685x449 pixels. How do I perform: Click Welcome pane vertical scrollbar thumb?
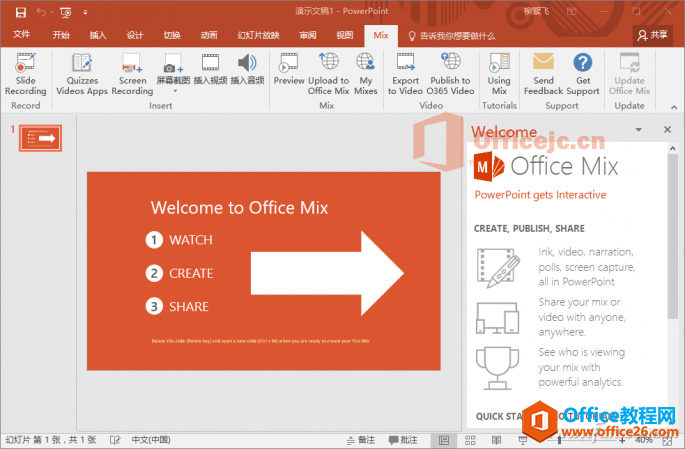pos(673,236)
